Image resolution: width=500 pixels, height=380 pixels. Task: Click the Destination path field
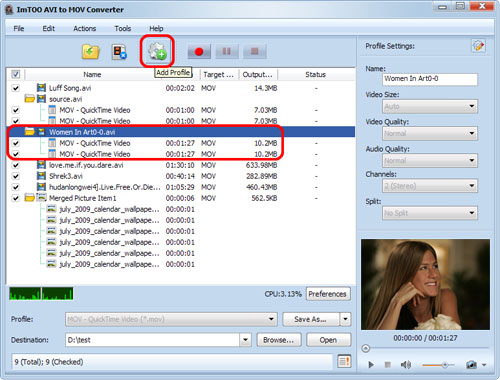point(153,340)
